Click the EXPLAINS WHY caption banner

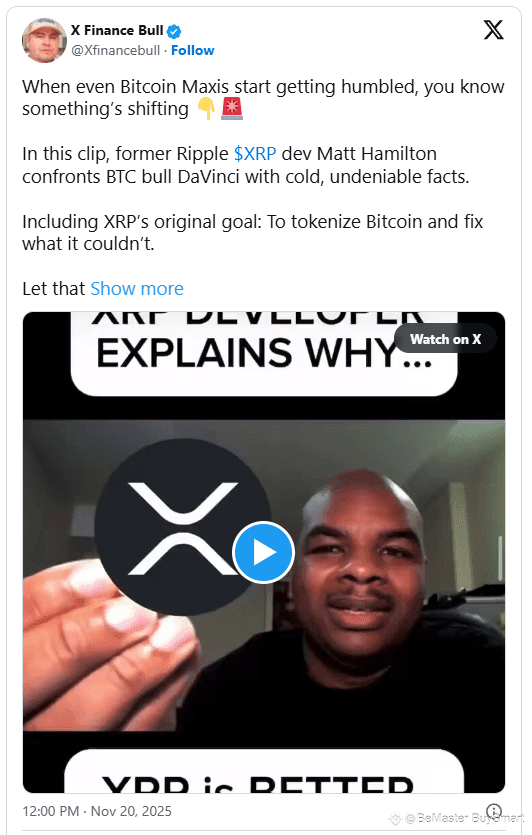(264, 354)
